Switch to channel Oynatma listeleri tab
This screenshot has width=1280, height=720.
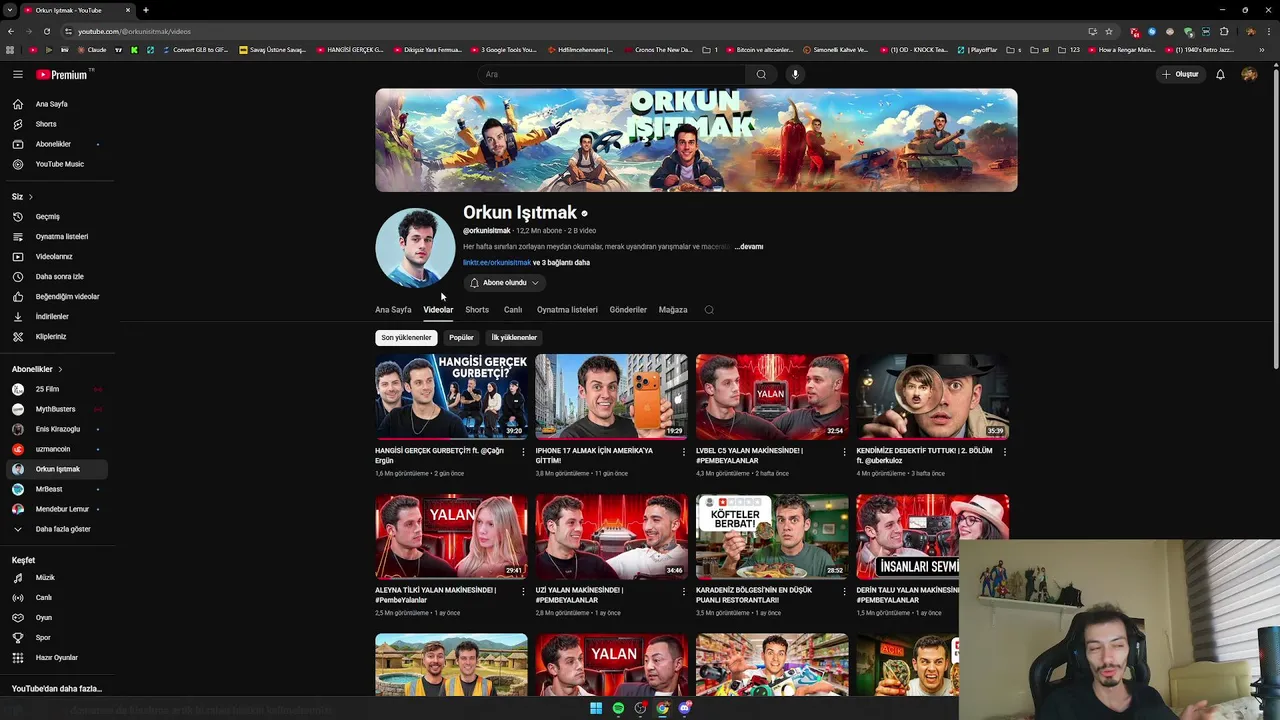[x=567, y=310]
